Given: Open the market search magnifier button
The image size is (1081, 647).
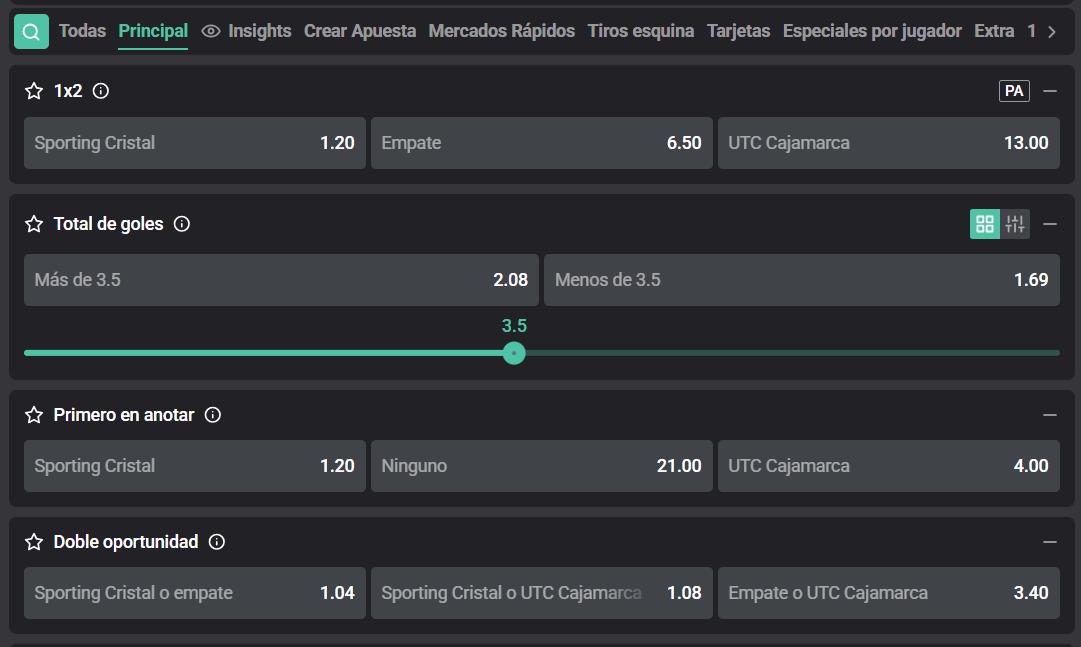Looking at the screenshot, I should coord(31,31).
